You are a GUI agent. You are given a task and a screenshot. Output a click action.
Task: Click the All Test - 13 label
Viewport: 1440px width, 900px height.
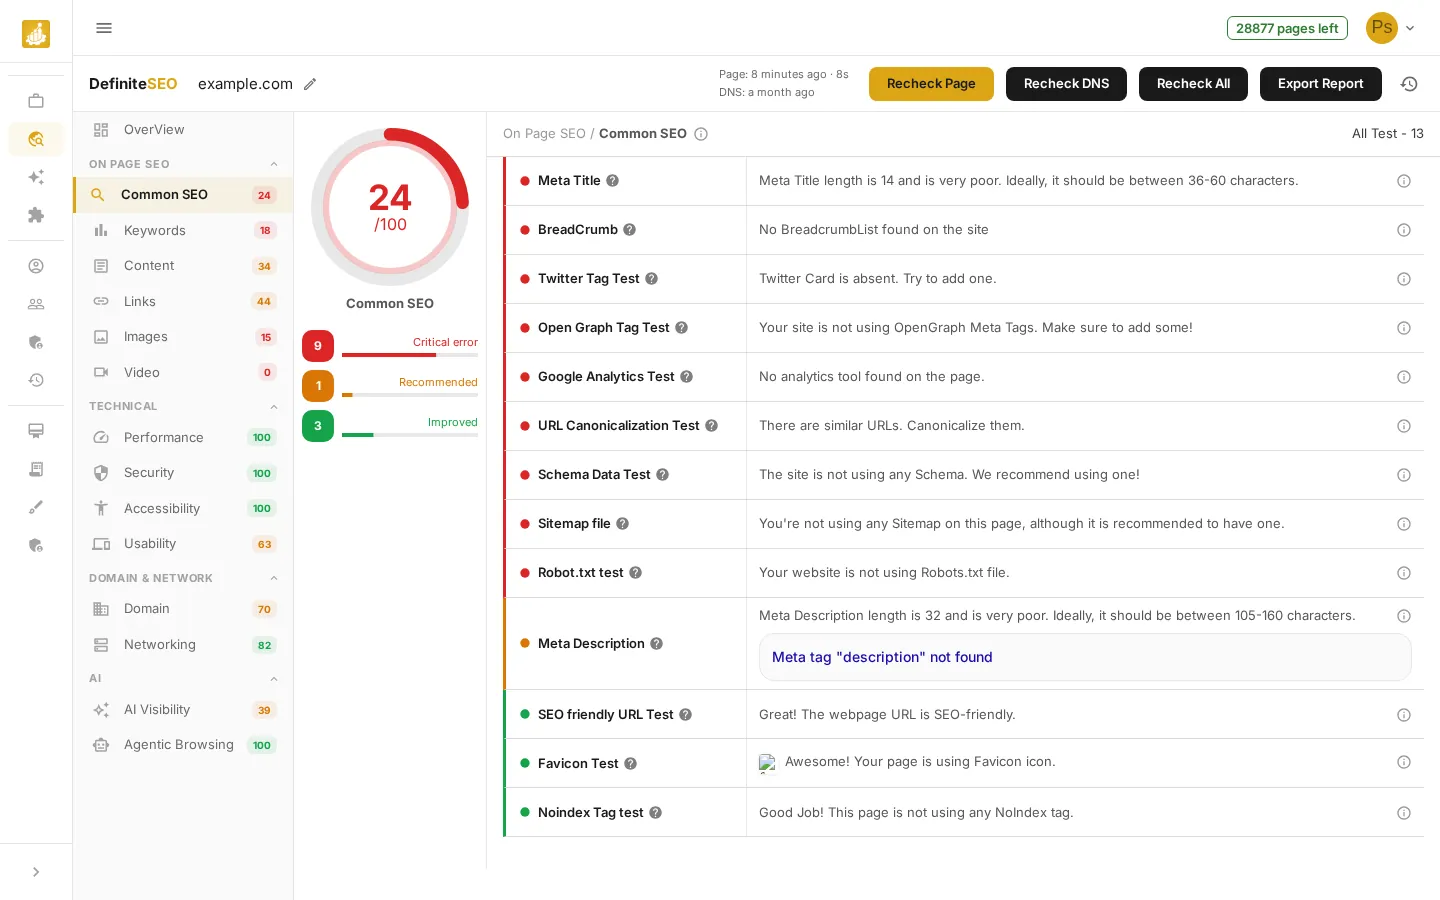1388,134
